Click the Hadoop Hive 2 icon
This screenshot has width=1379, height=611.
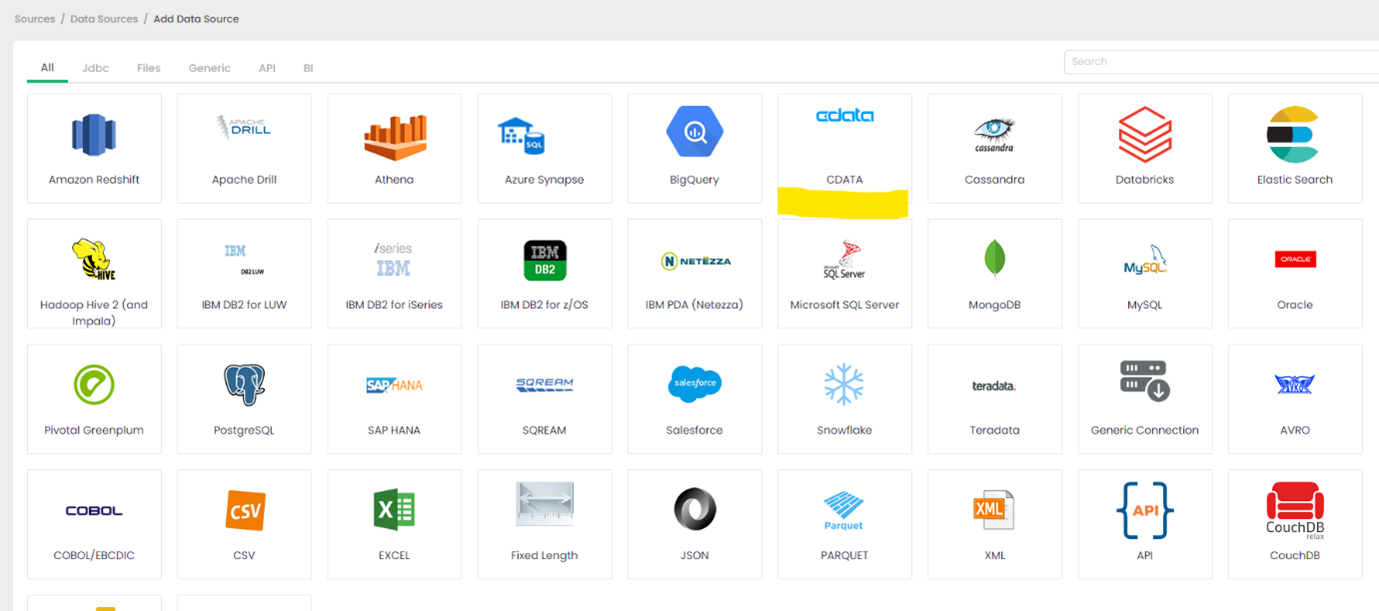tap(94, 260)
